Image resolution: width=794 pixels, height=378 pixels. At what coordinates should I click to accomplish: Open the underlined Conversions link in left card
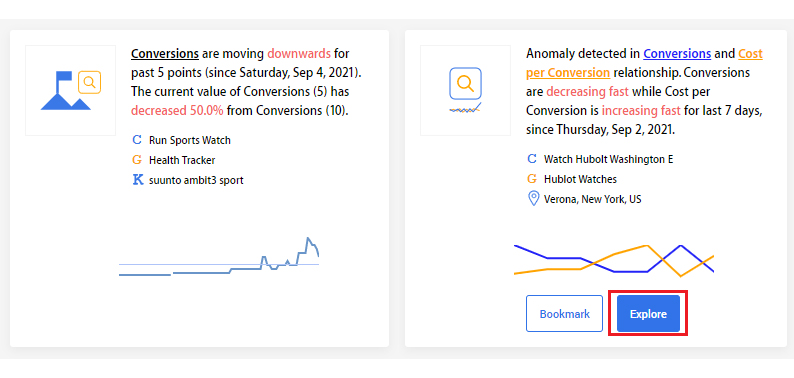click(165, 54)
